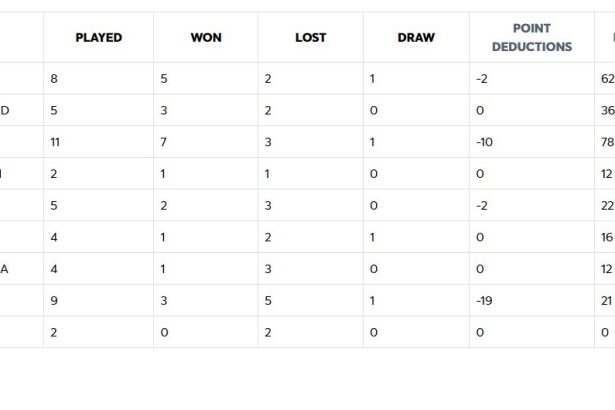Select the POINT DEDUCTIONS column header
Image resolution: width=615 pixels, height=410 pixels.
tap(531, 38)
